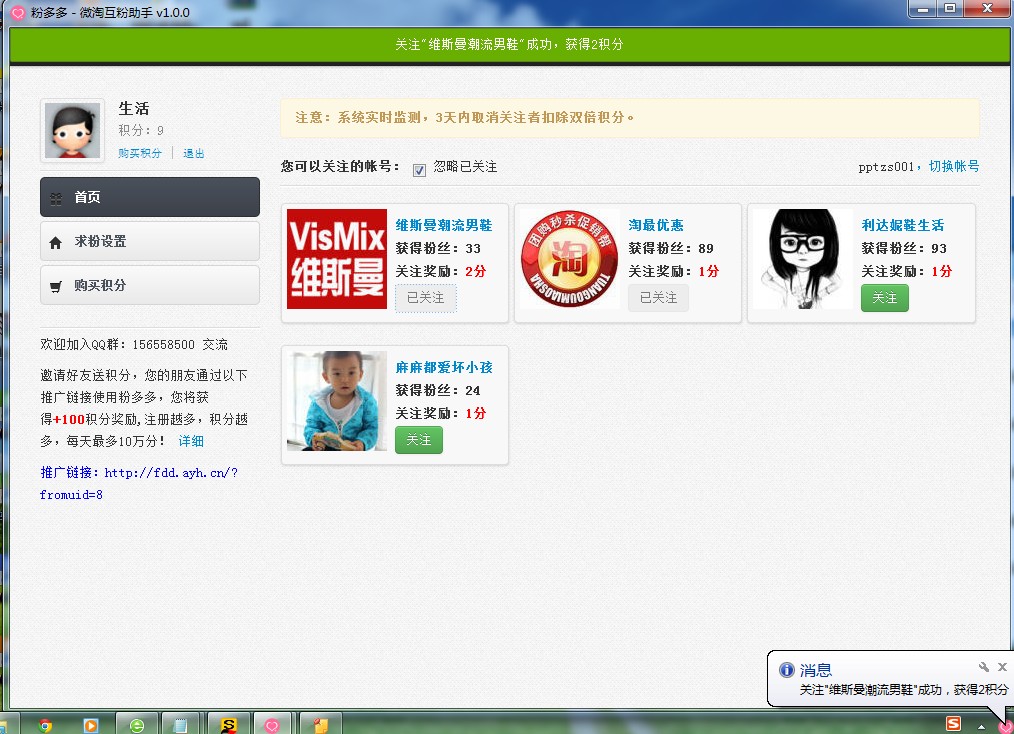The height and width of the screenshot is (734, 1014).
Task: Click the 退出 logout link
Action: coord(194,153)
